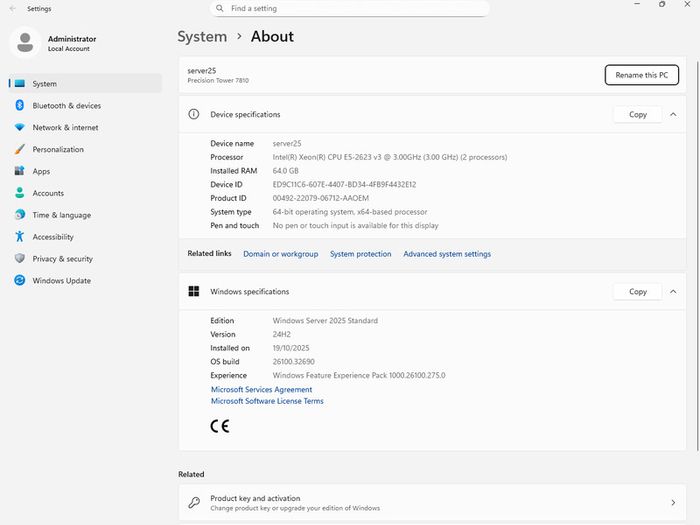Click the Experience pack value text
This screenshot has width=700, height=525.
click(359, 375)
